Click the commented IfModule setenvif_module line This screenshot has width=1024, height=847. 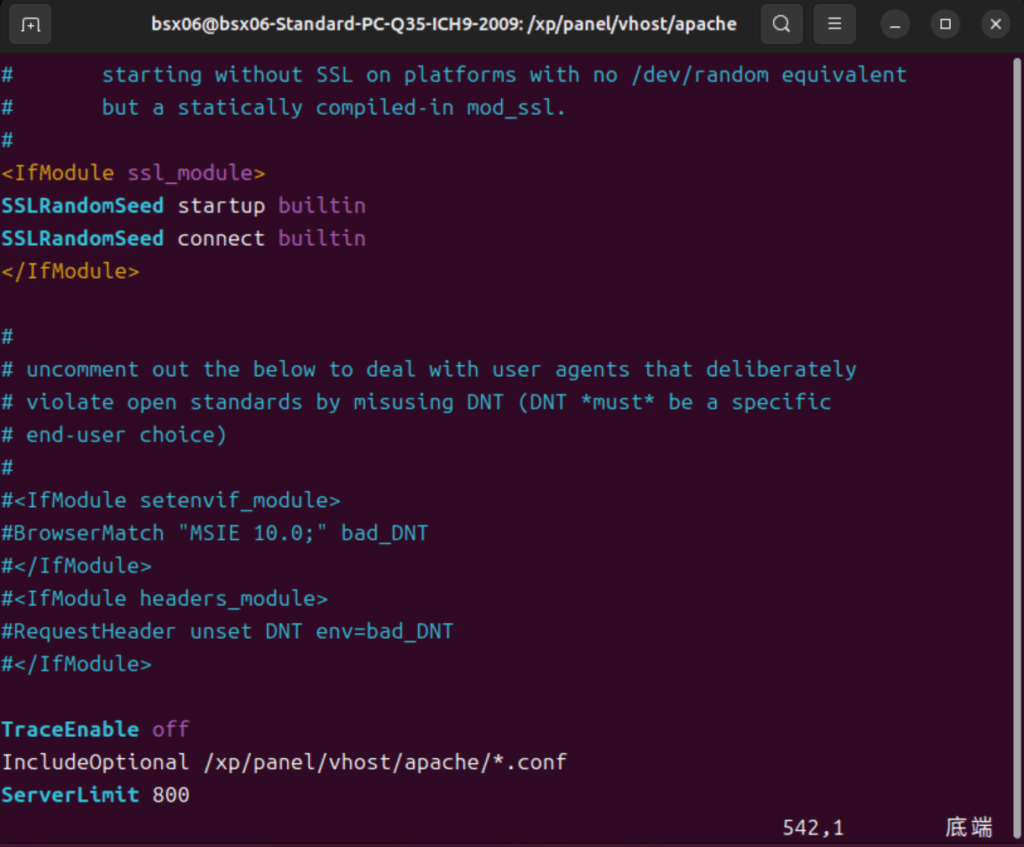171,500
